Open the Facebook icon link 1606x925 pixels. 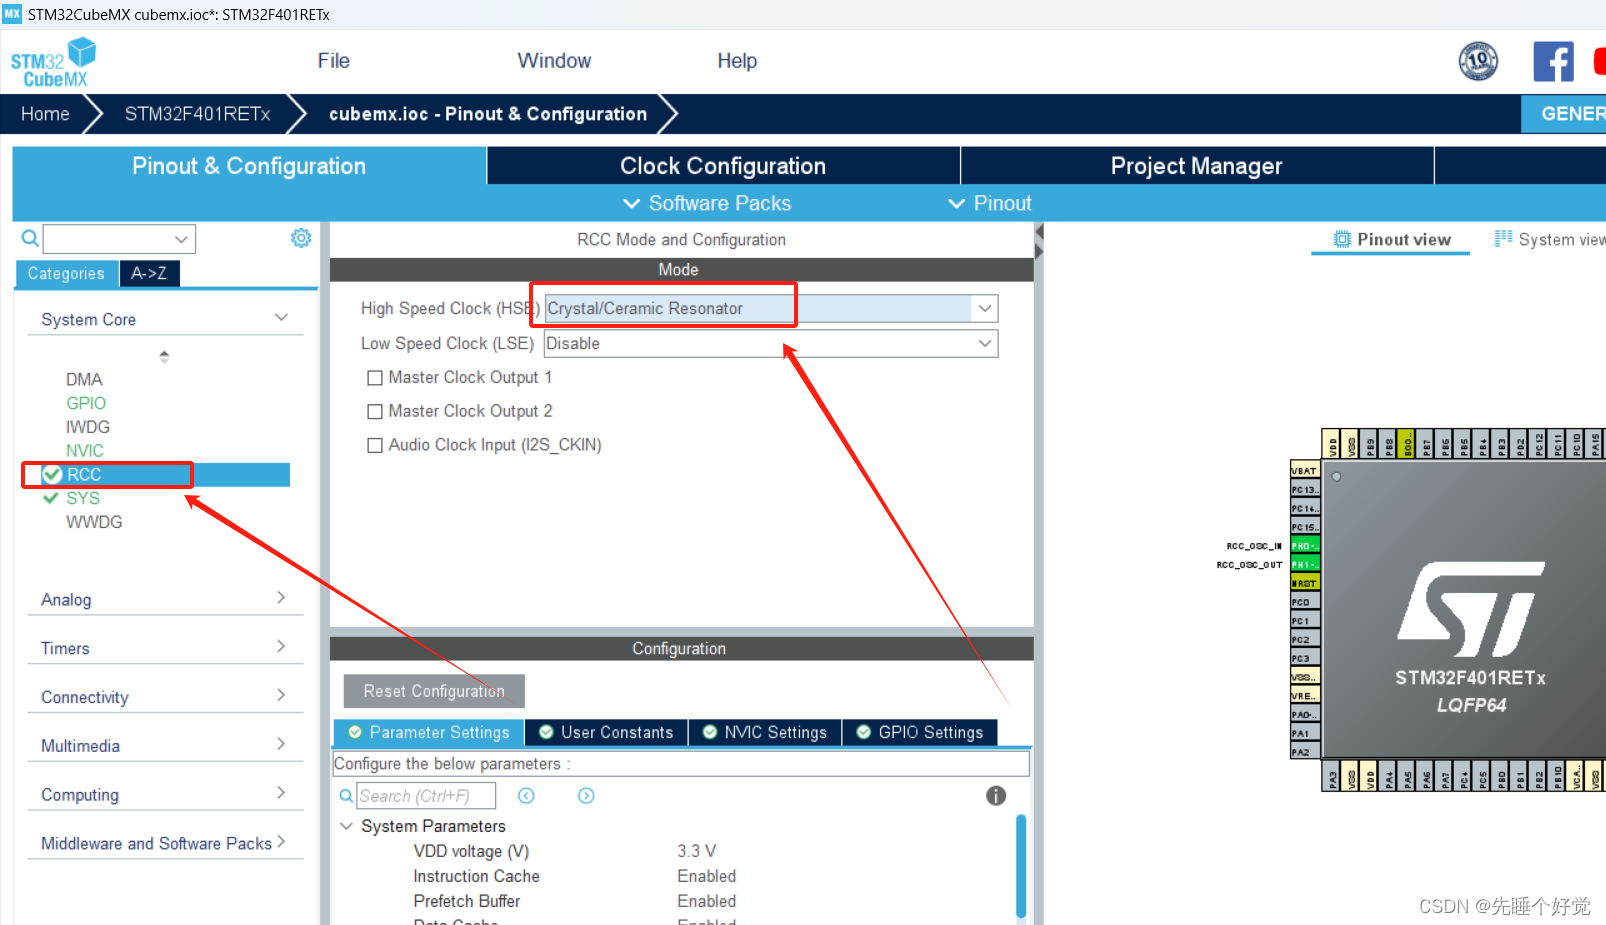[1553, 62]
